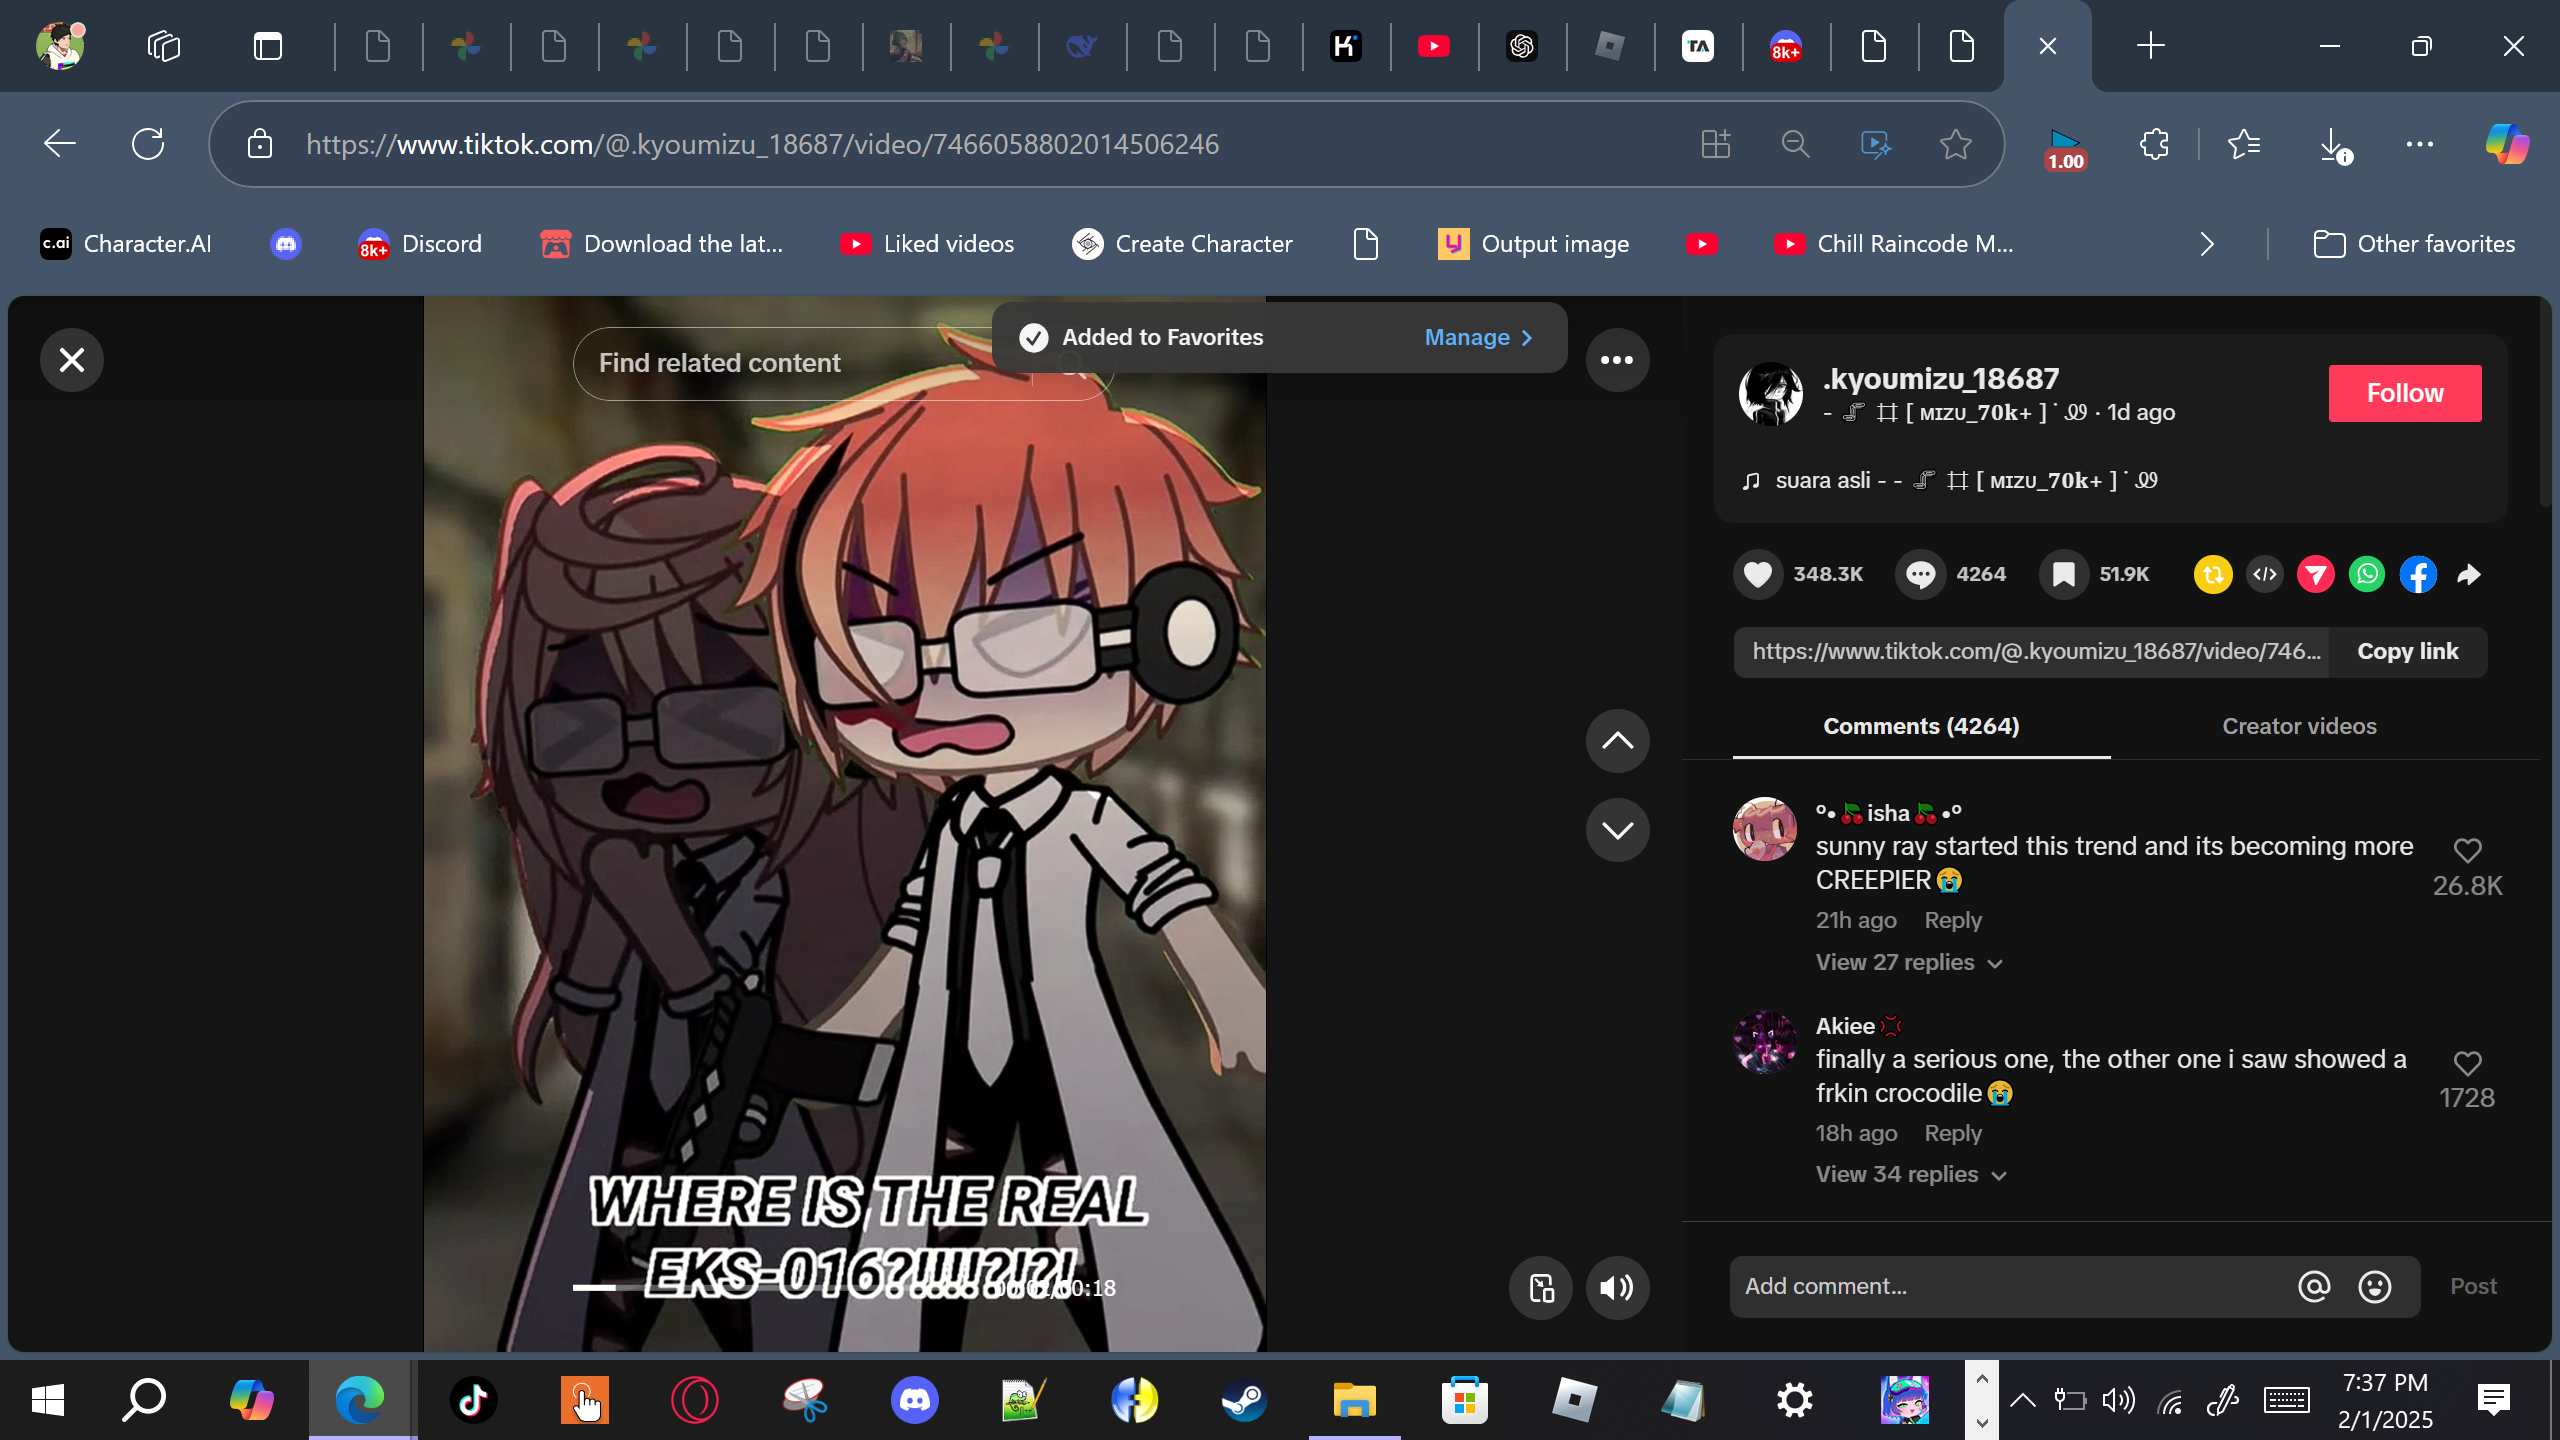Expand View 34 replies
The image size is (2560, 1440).
point(1910,1174)
